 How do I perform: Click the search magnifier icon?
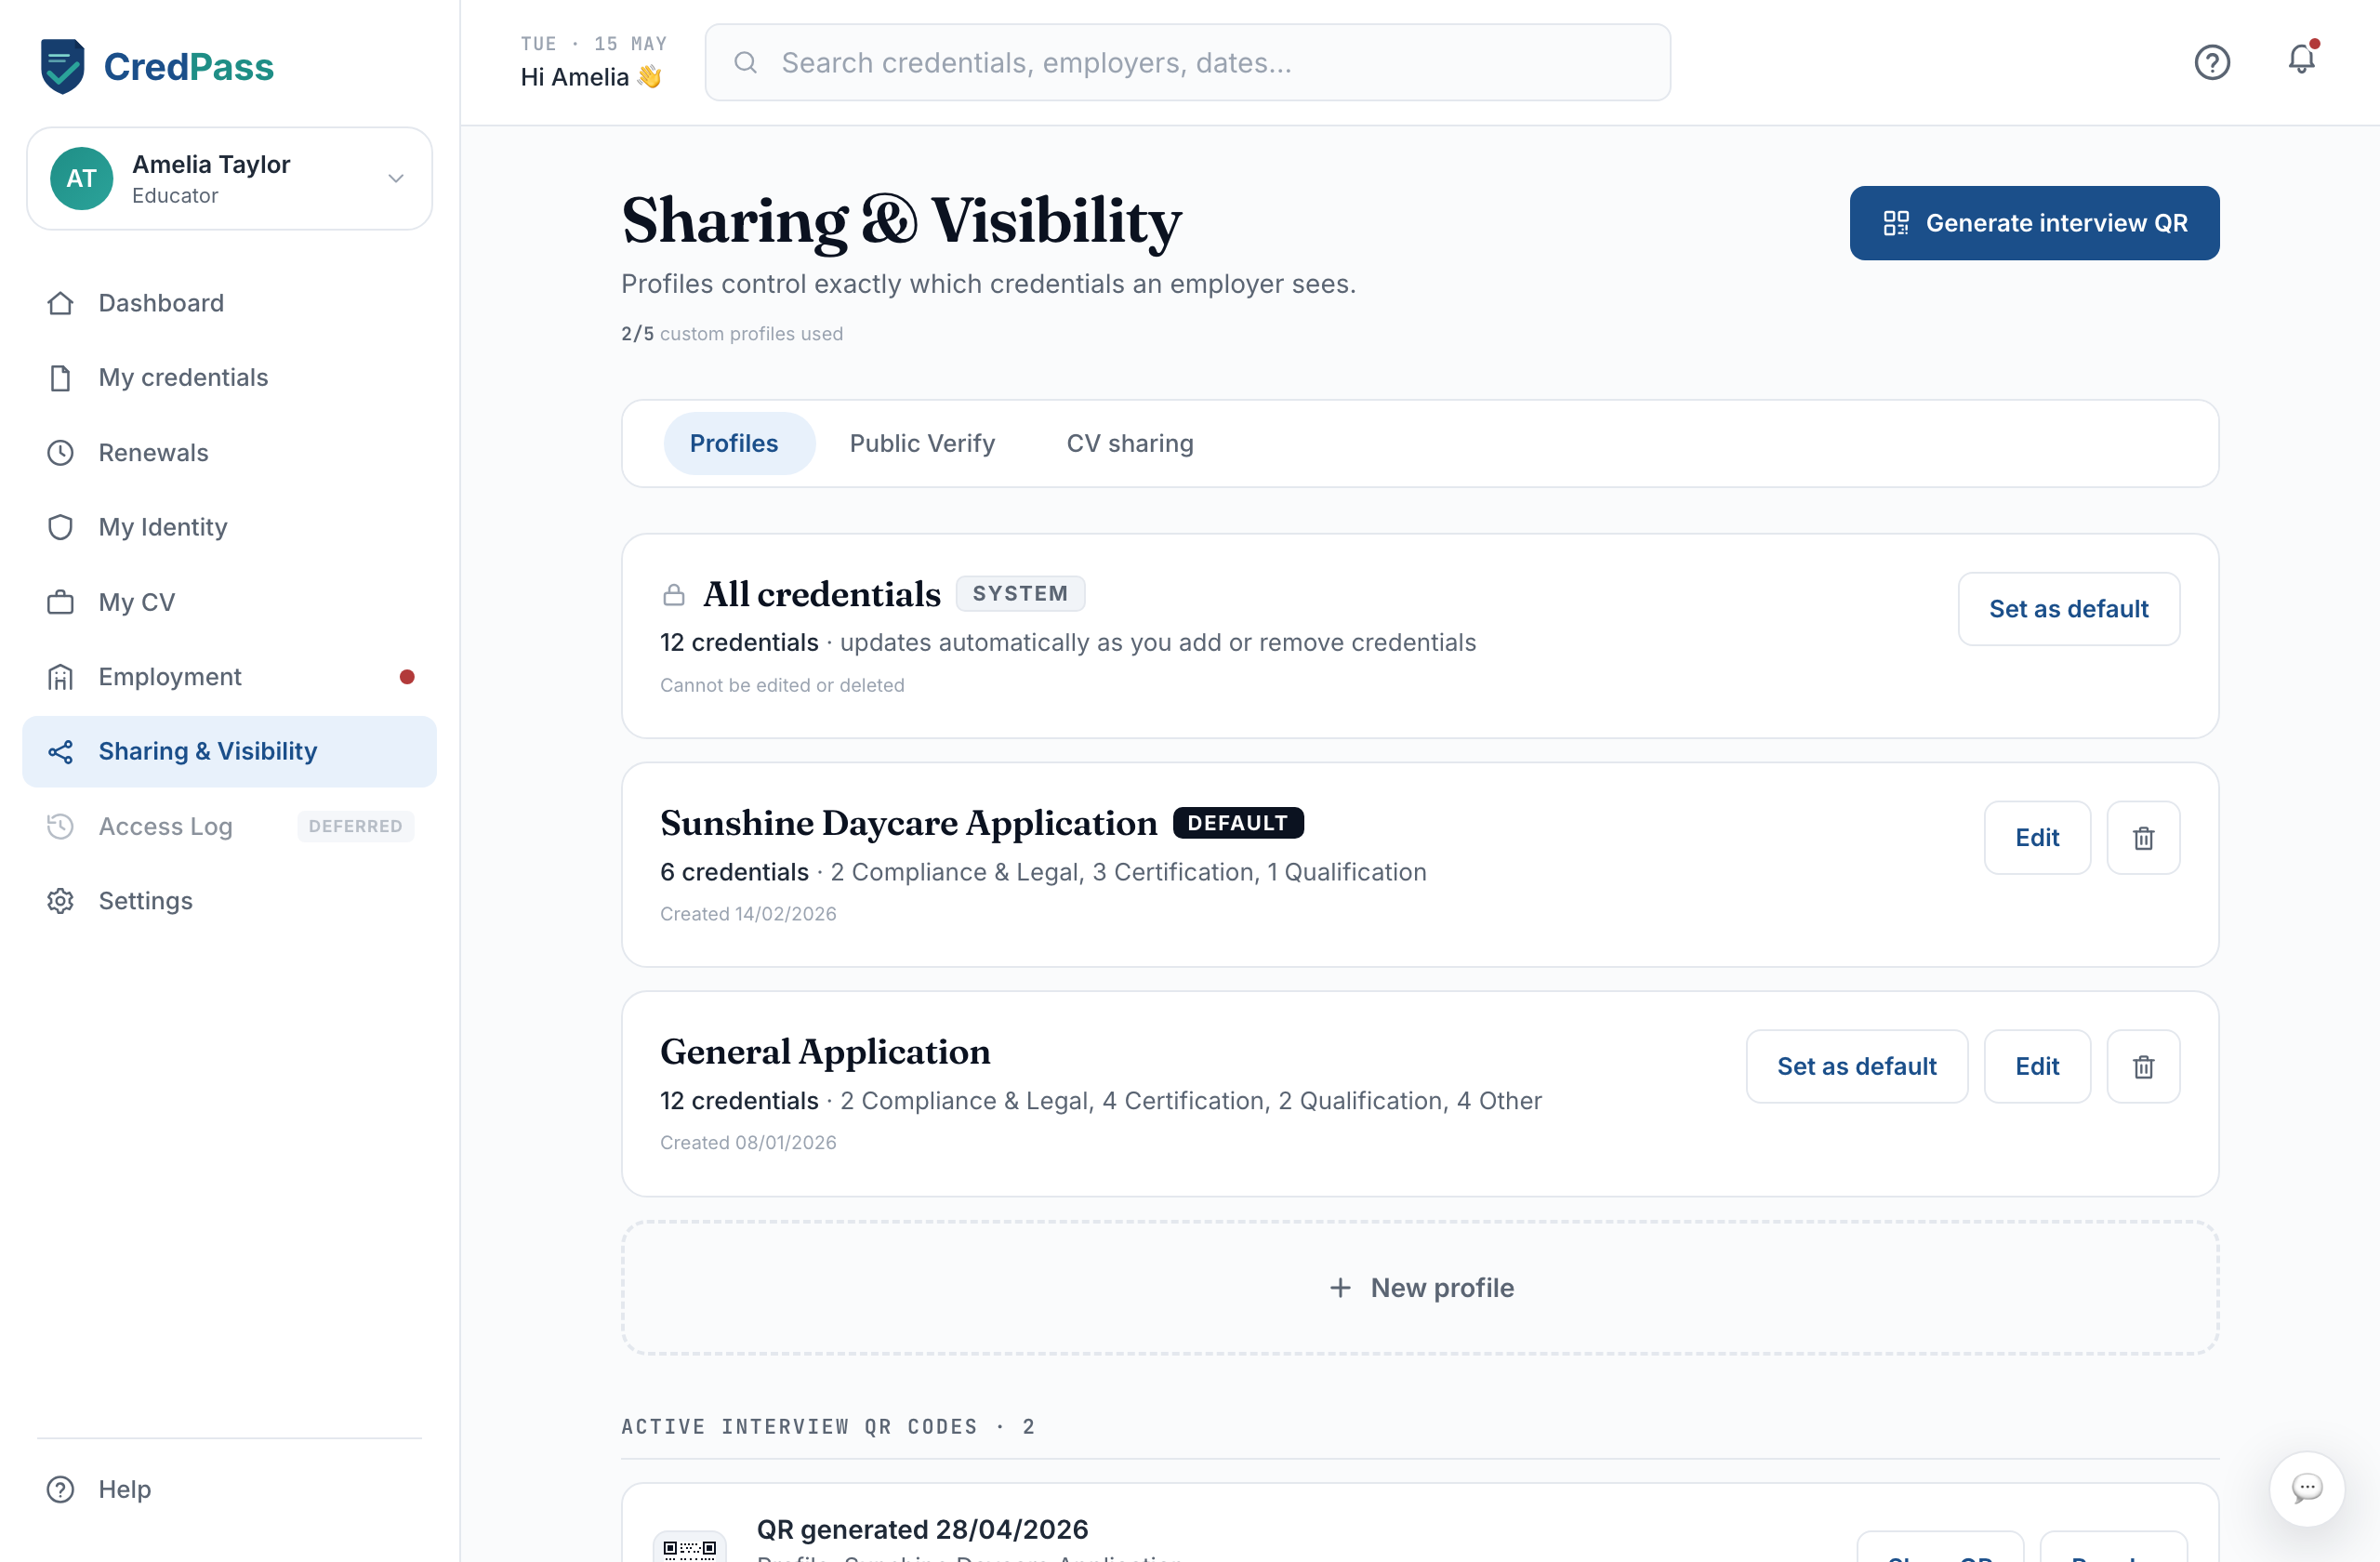point(745,63)
